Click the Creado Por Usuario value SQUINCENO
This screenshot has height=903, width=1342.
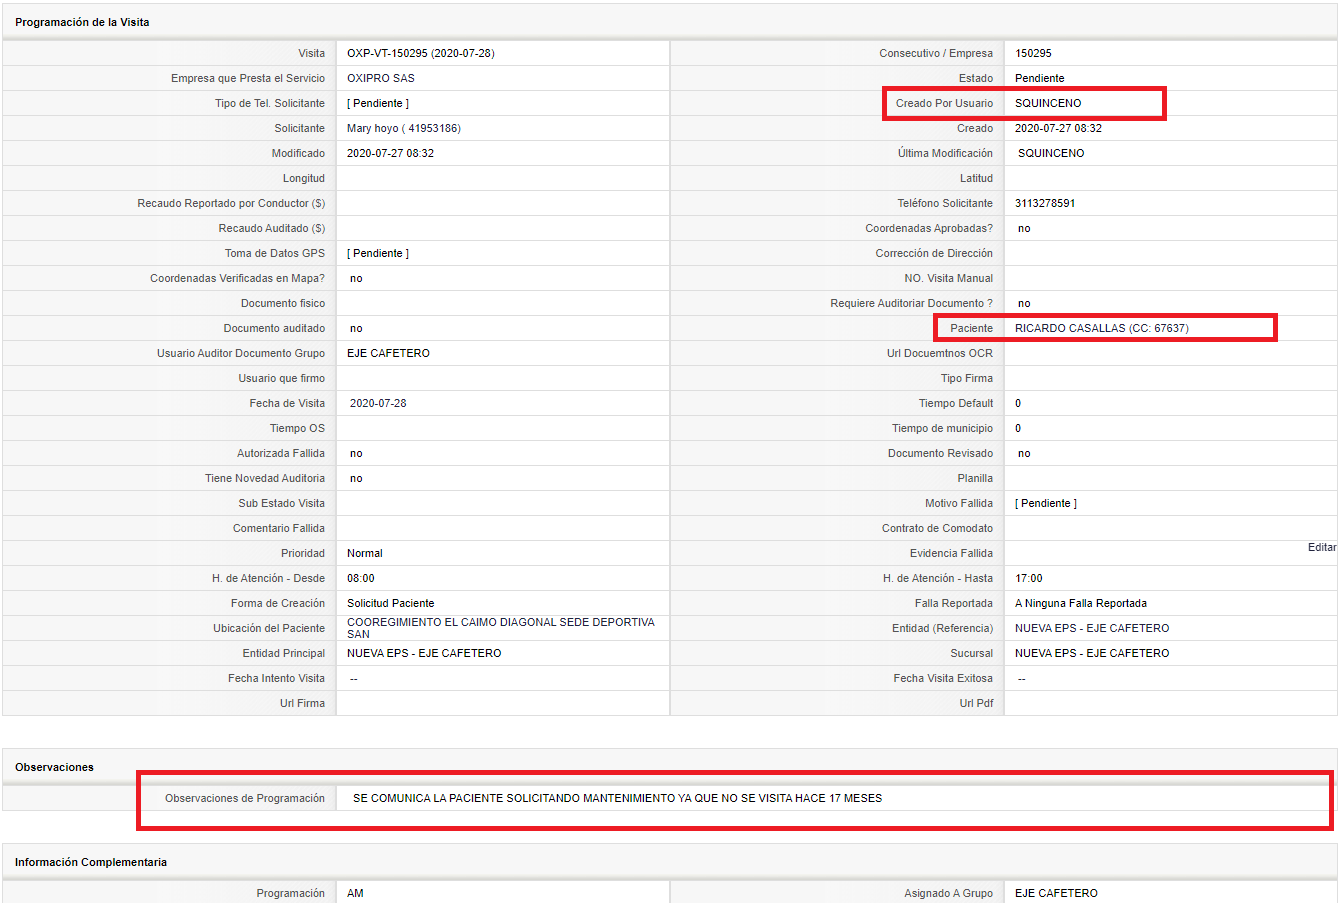[1048, 103]
